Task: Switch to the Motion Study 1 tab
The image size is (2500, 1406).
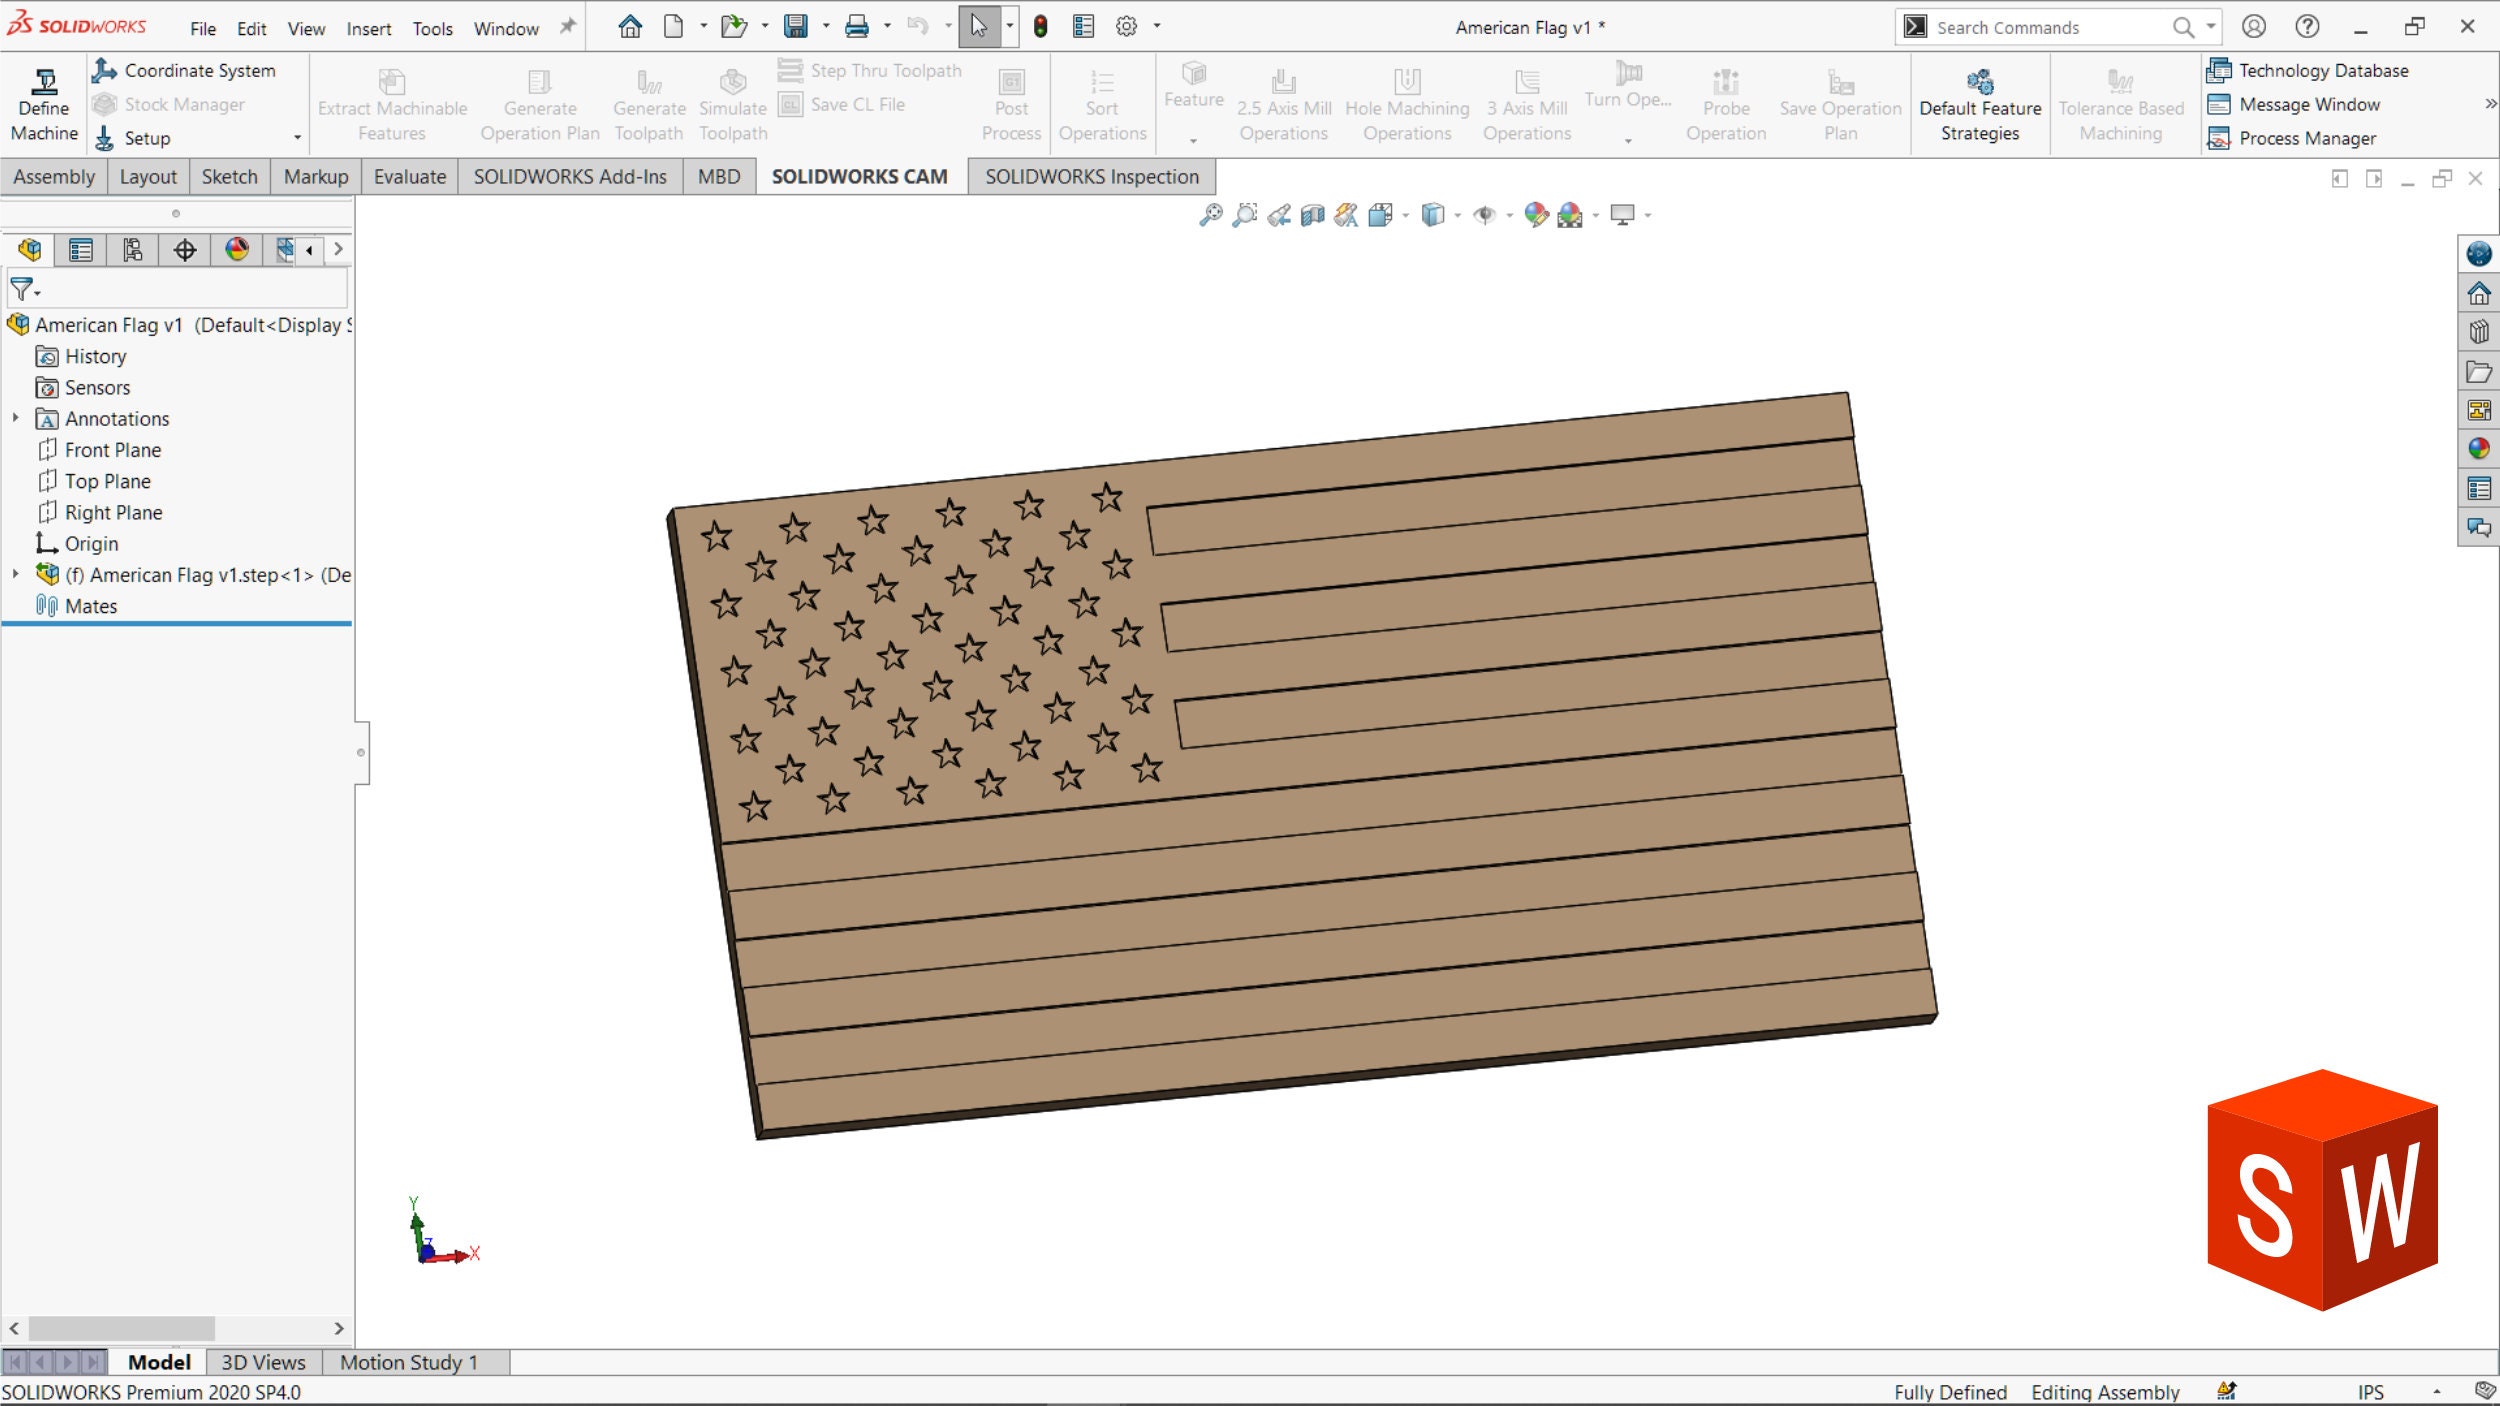Action: click(408, 1362)
